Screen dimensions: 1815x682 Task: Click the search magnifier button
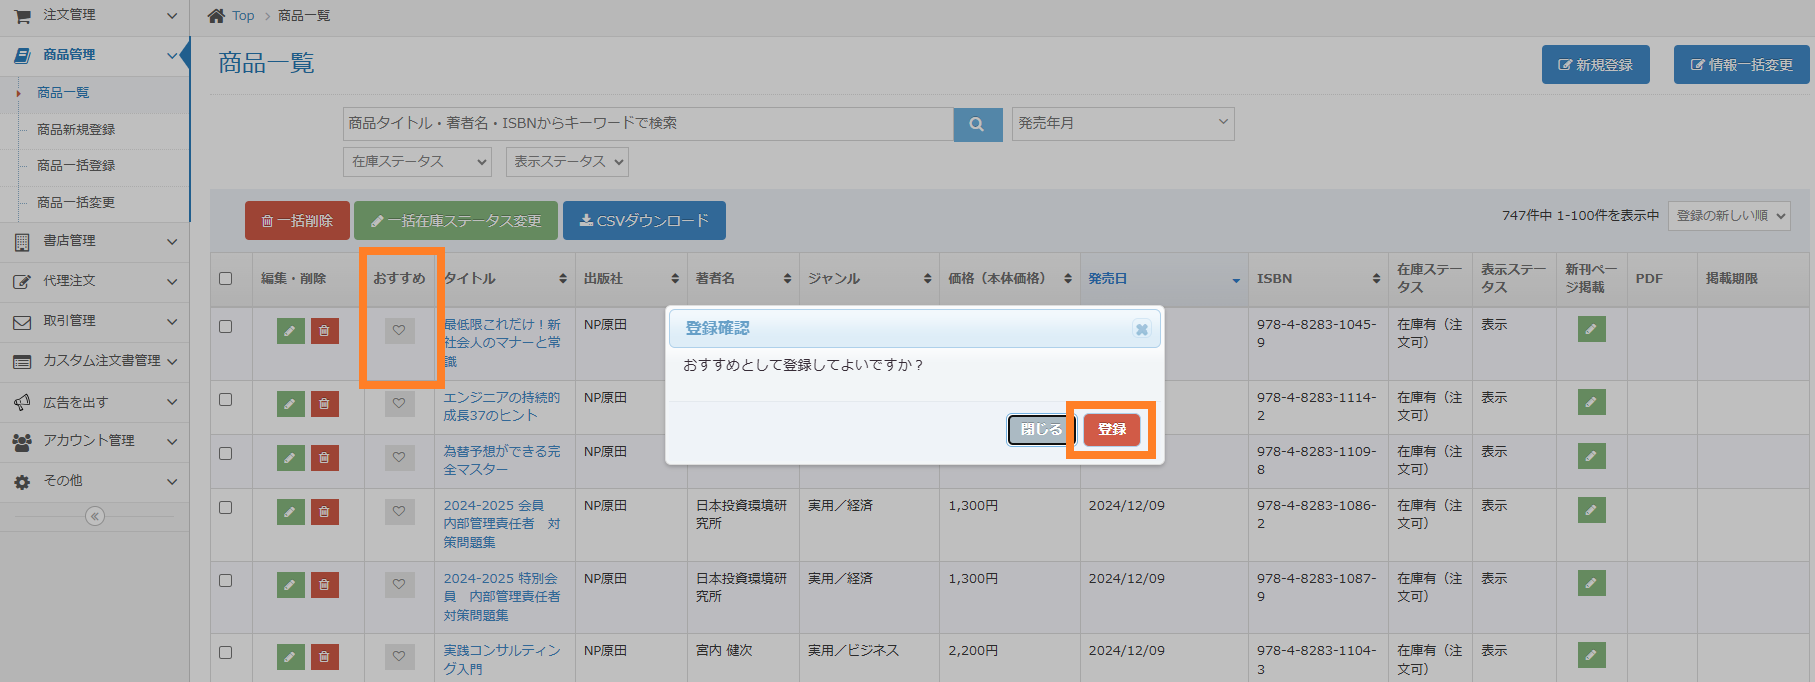pyautogui.click(x=977, y=124)
